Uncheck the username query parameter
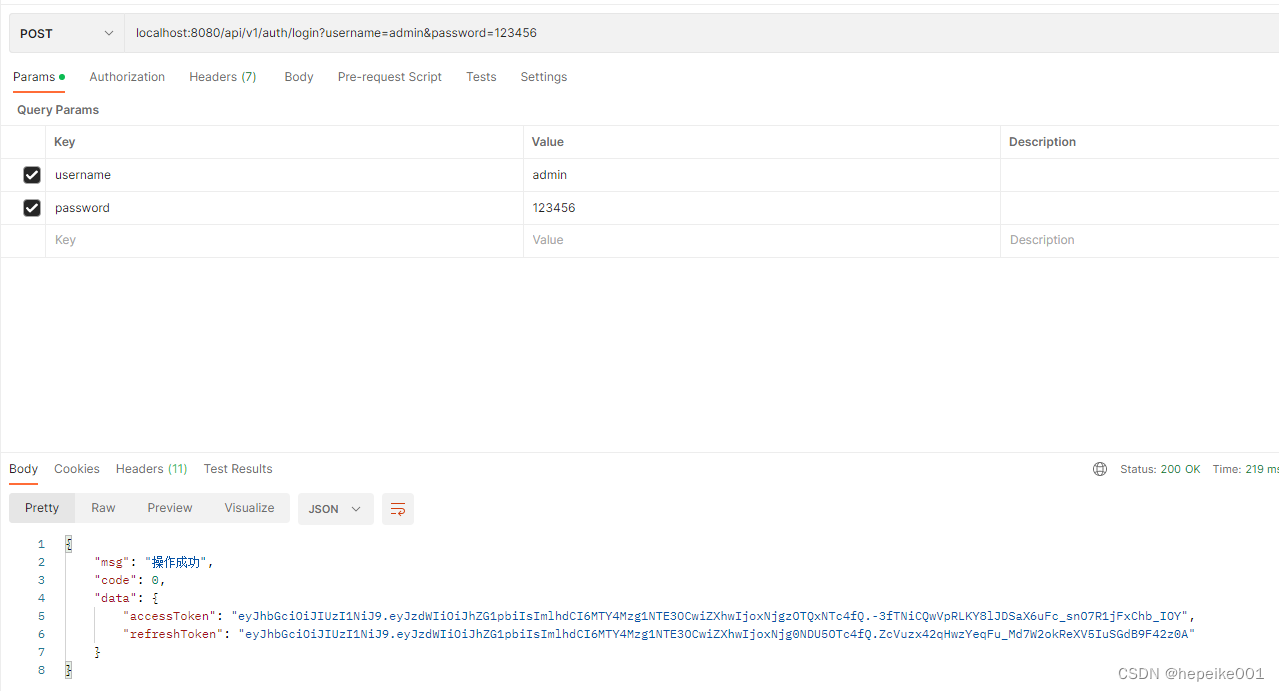 click(31, 174)
